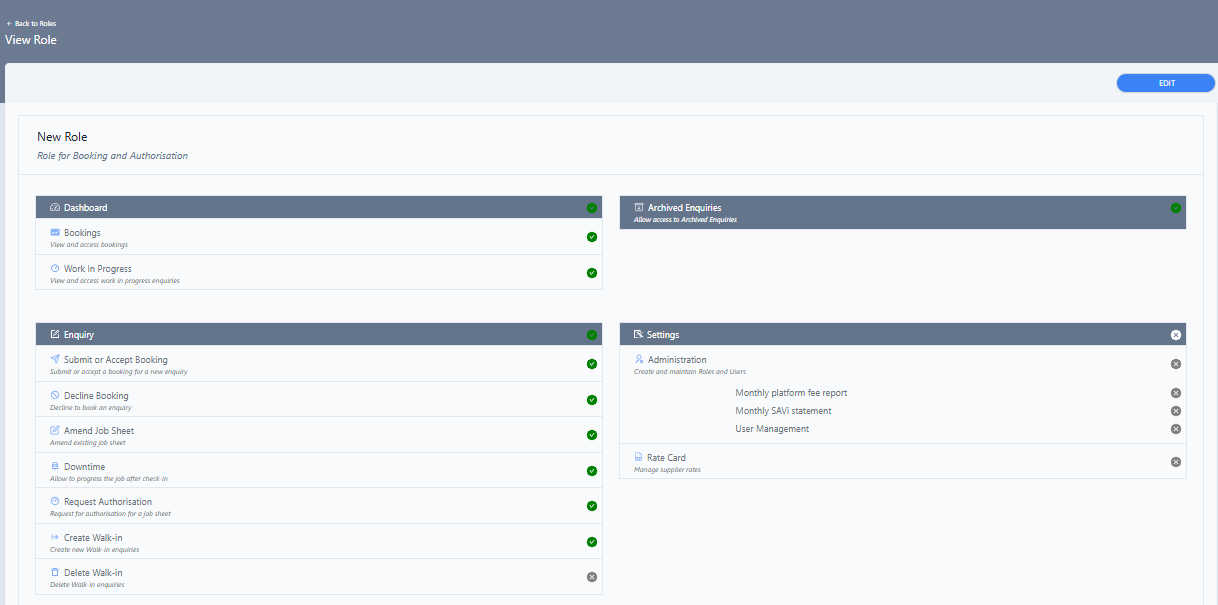Select the Rate Card calculator icon
This screenshot has height=605, width=1218.
(637, 457)
